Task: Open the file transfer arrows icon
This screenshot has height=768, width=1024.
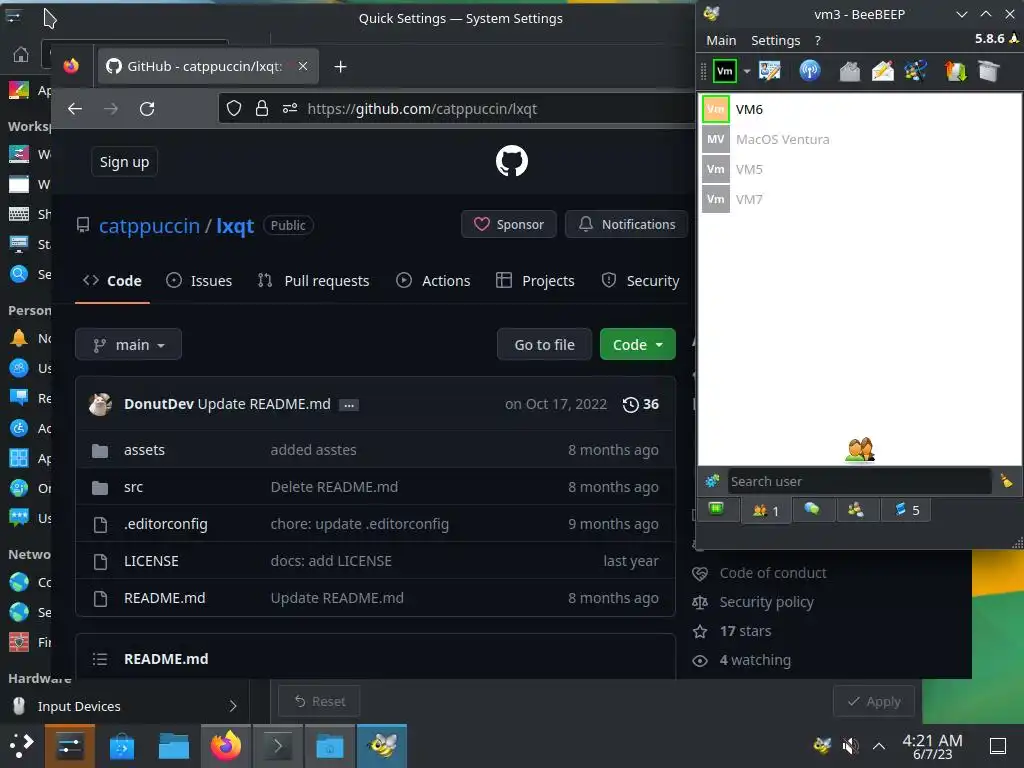Action: click(x=955, y=71)
